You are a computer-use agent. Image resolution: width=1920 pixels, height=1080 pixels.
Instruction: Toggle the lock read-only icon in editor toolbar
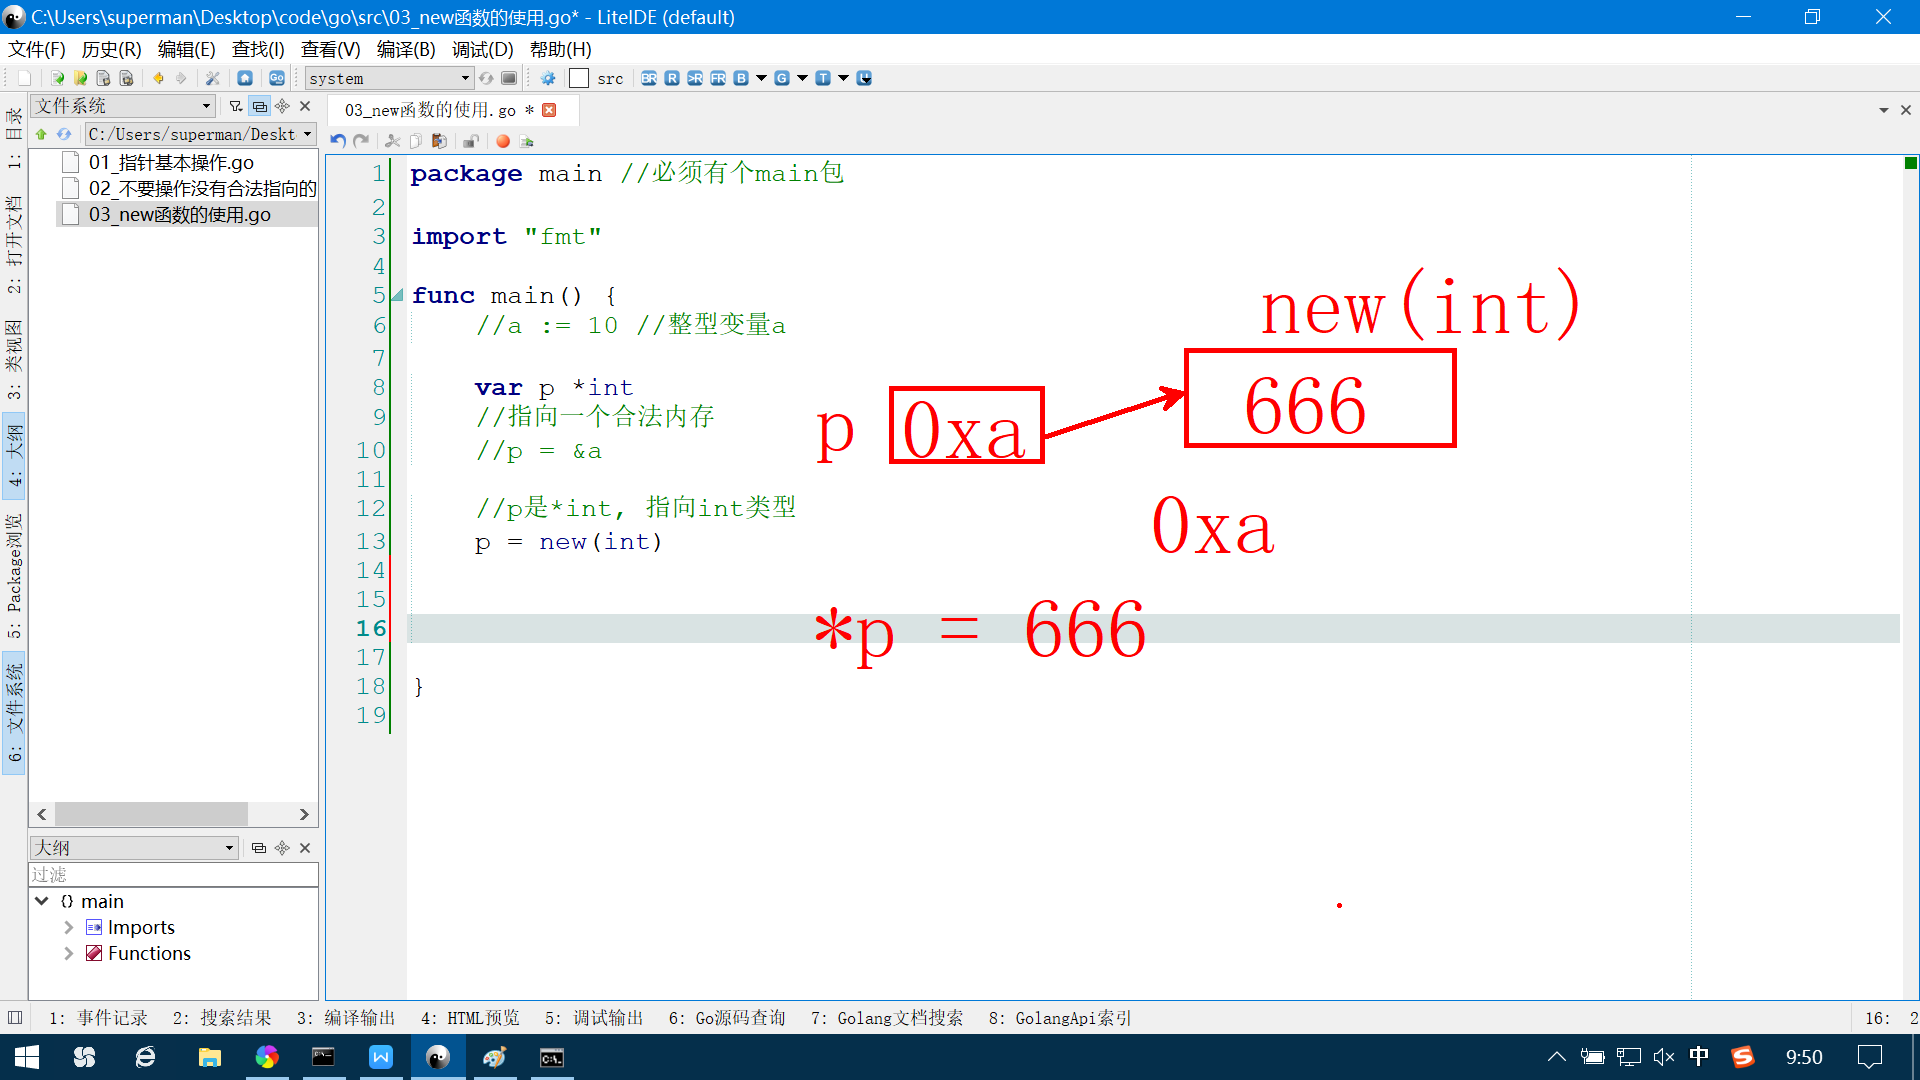470,141
